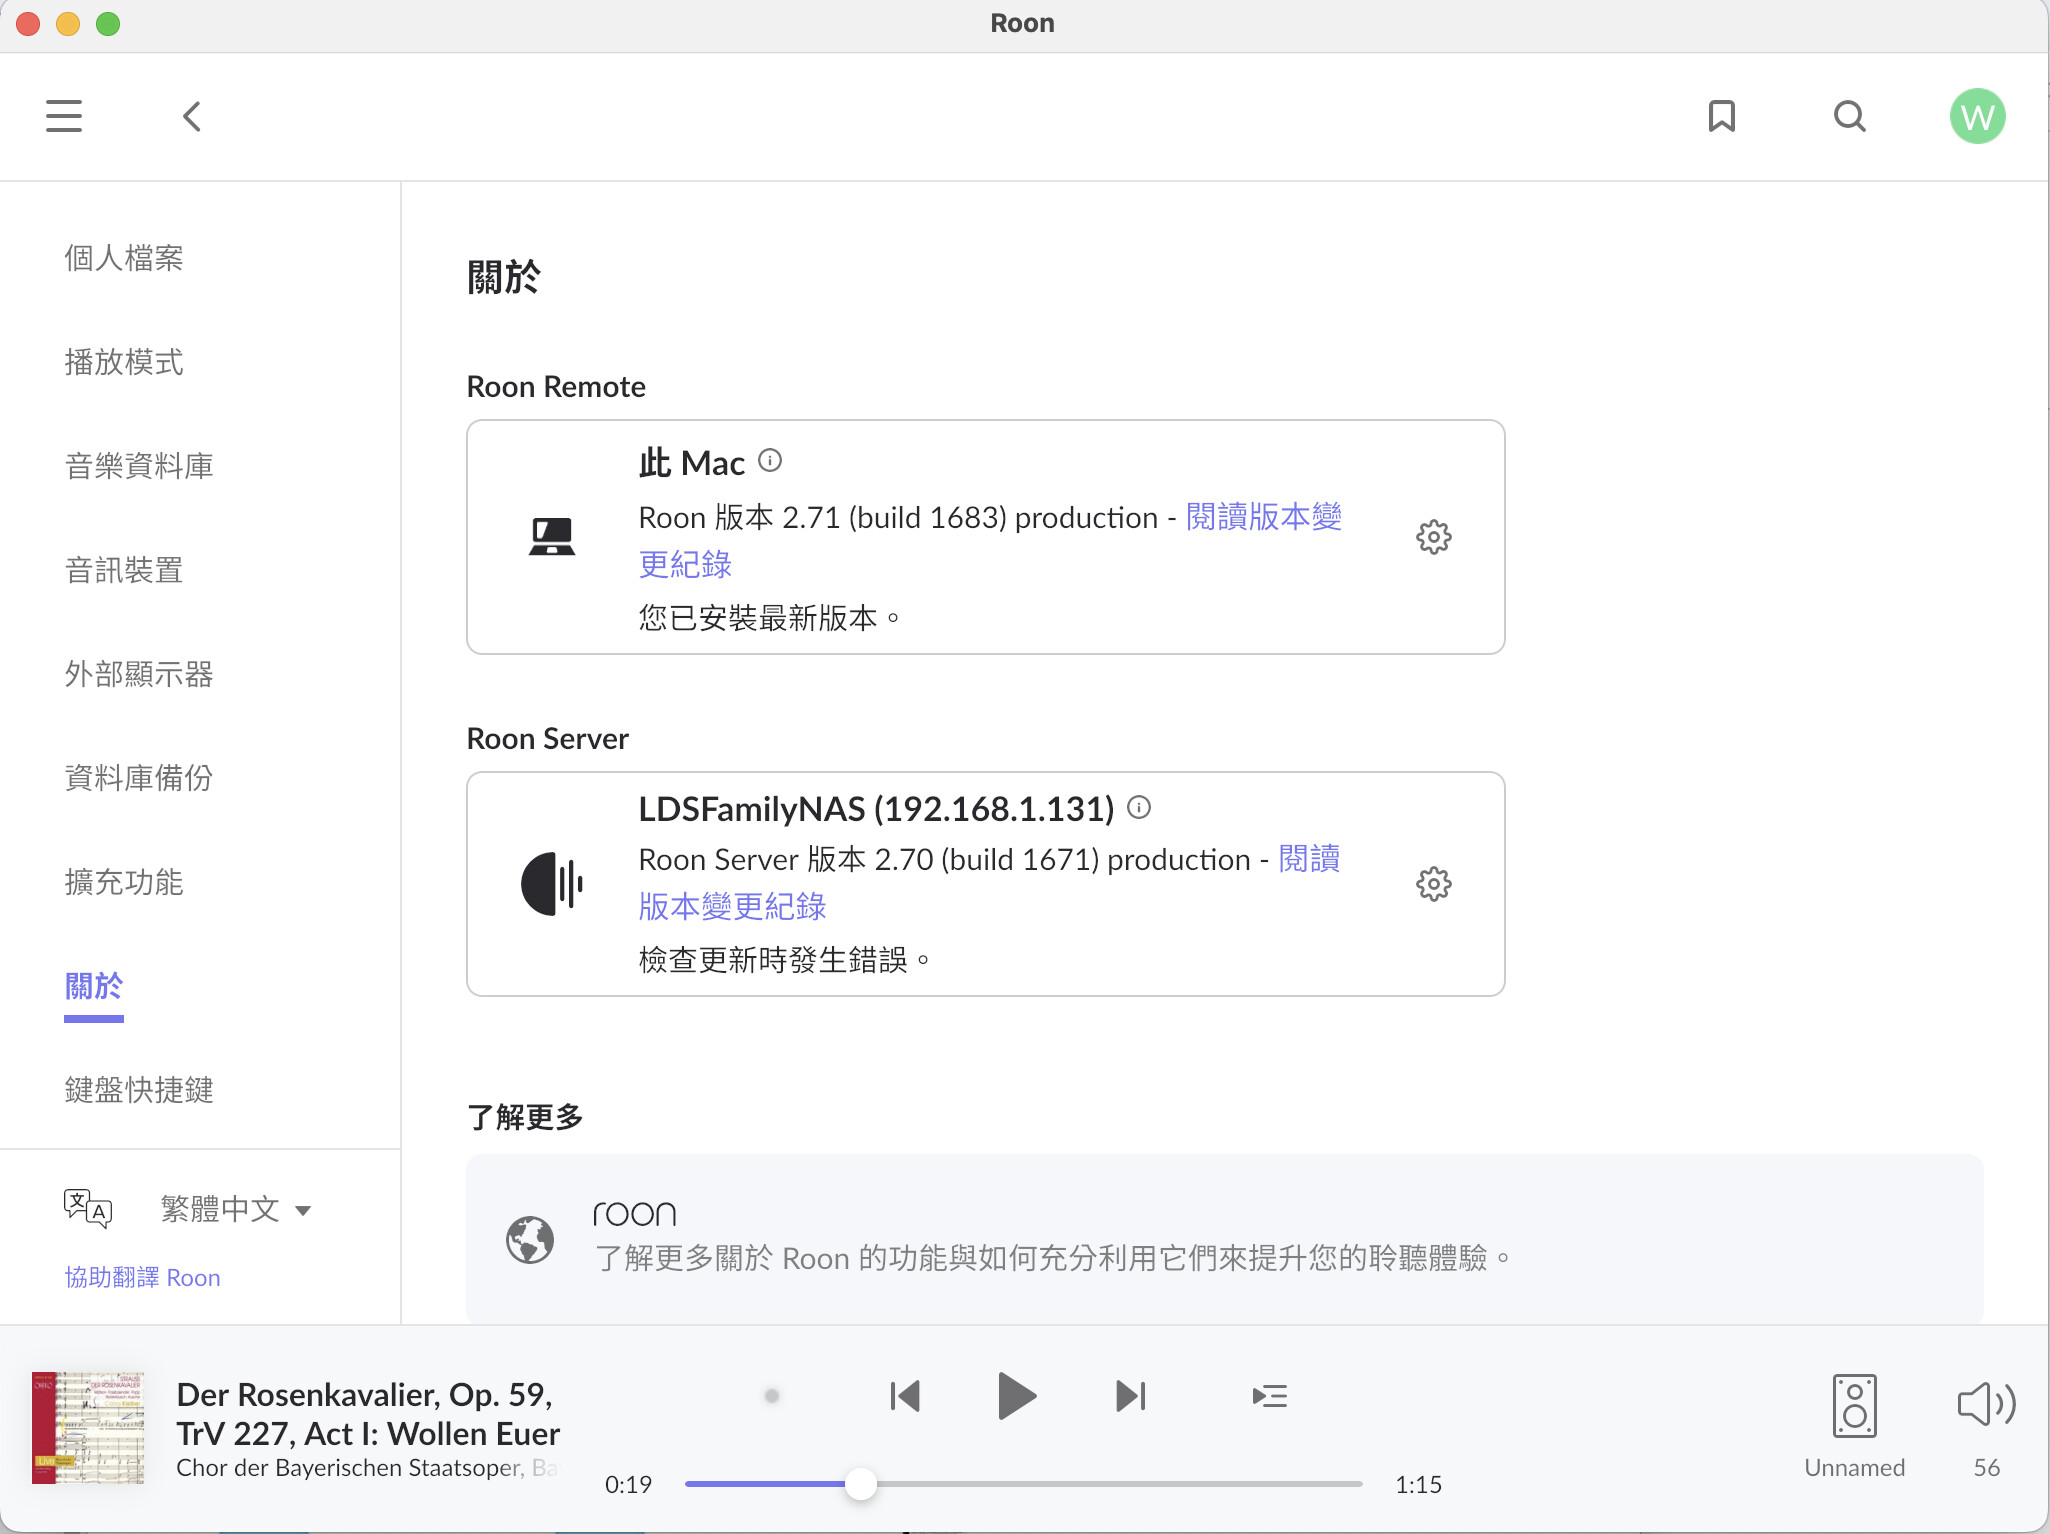Open the W user profile avatar

(x=1977, y=116)
